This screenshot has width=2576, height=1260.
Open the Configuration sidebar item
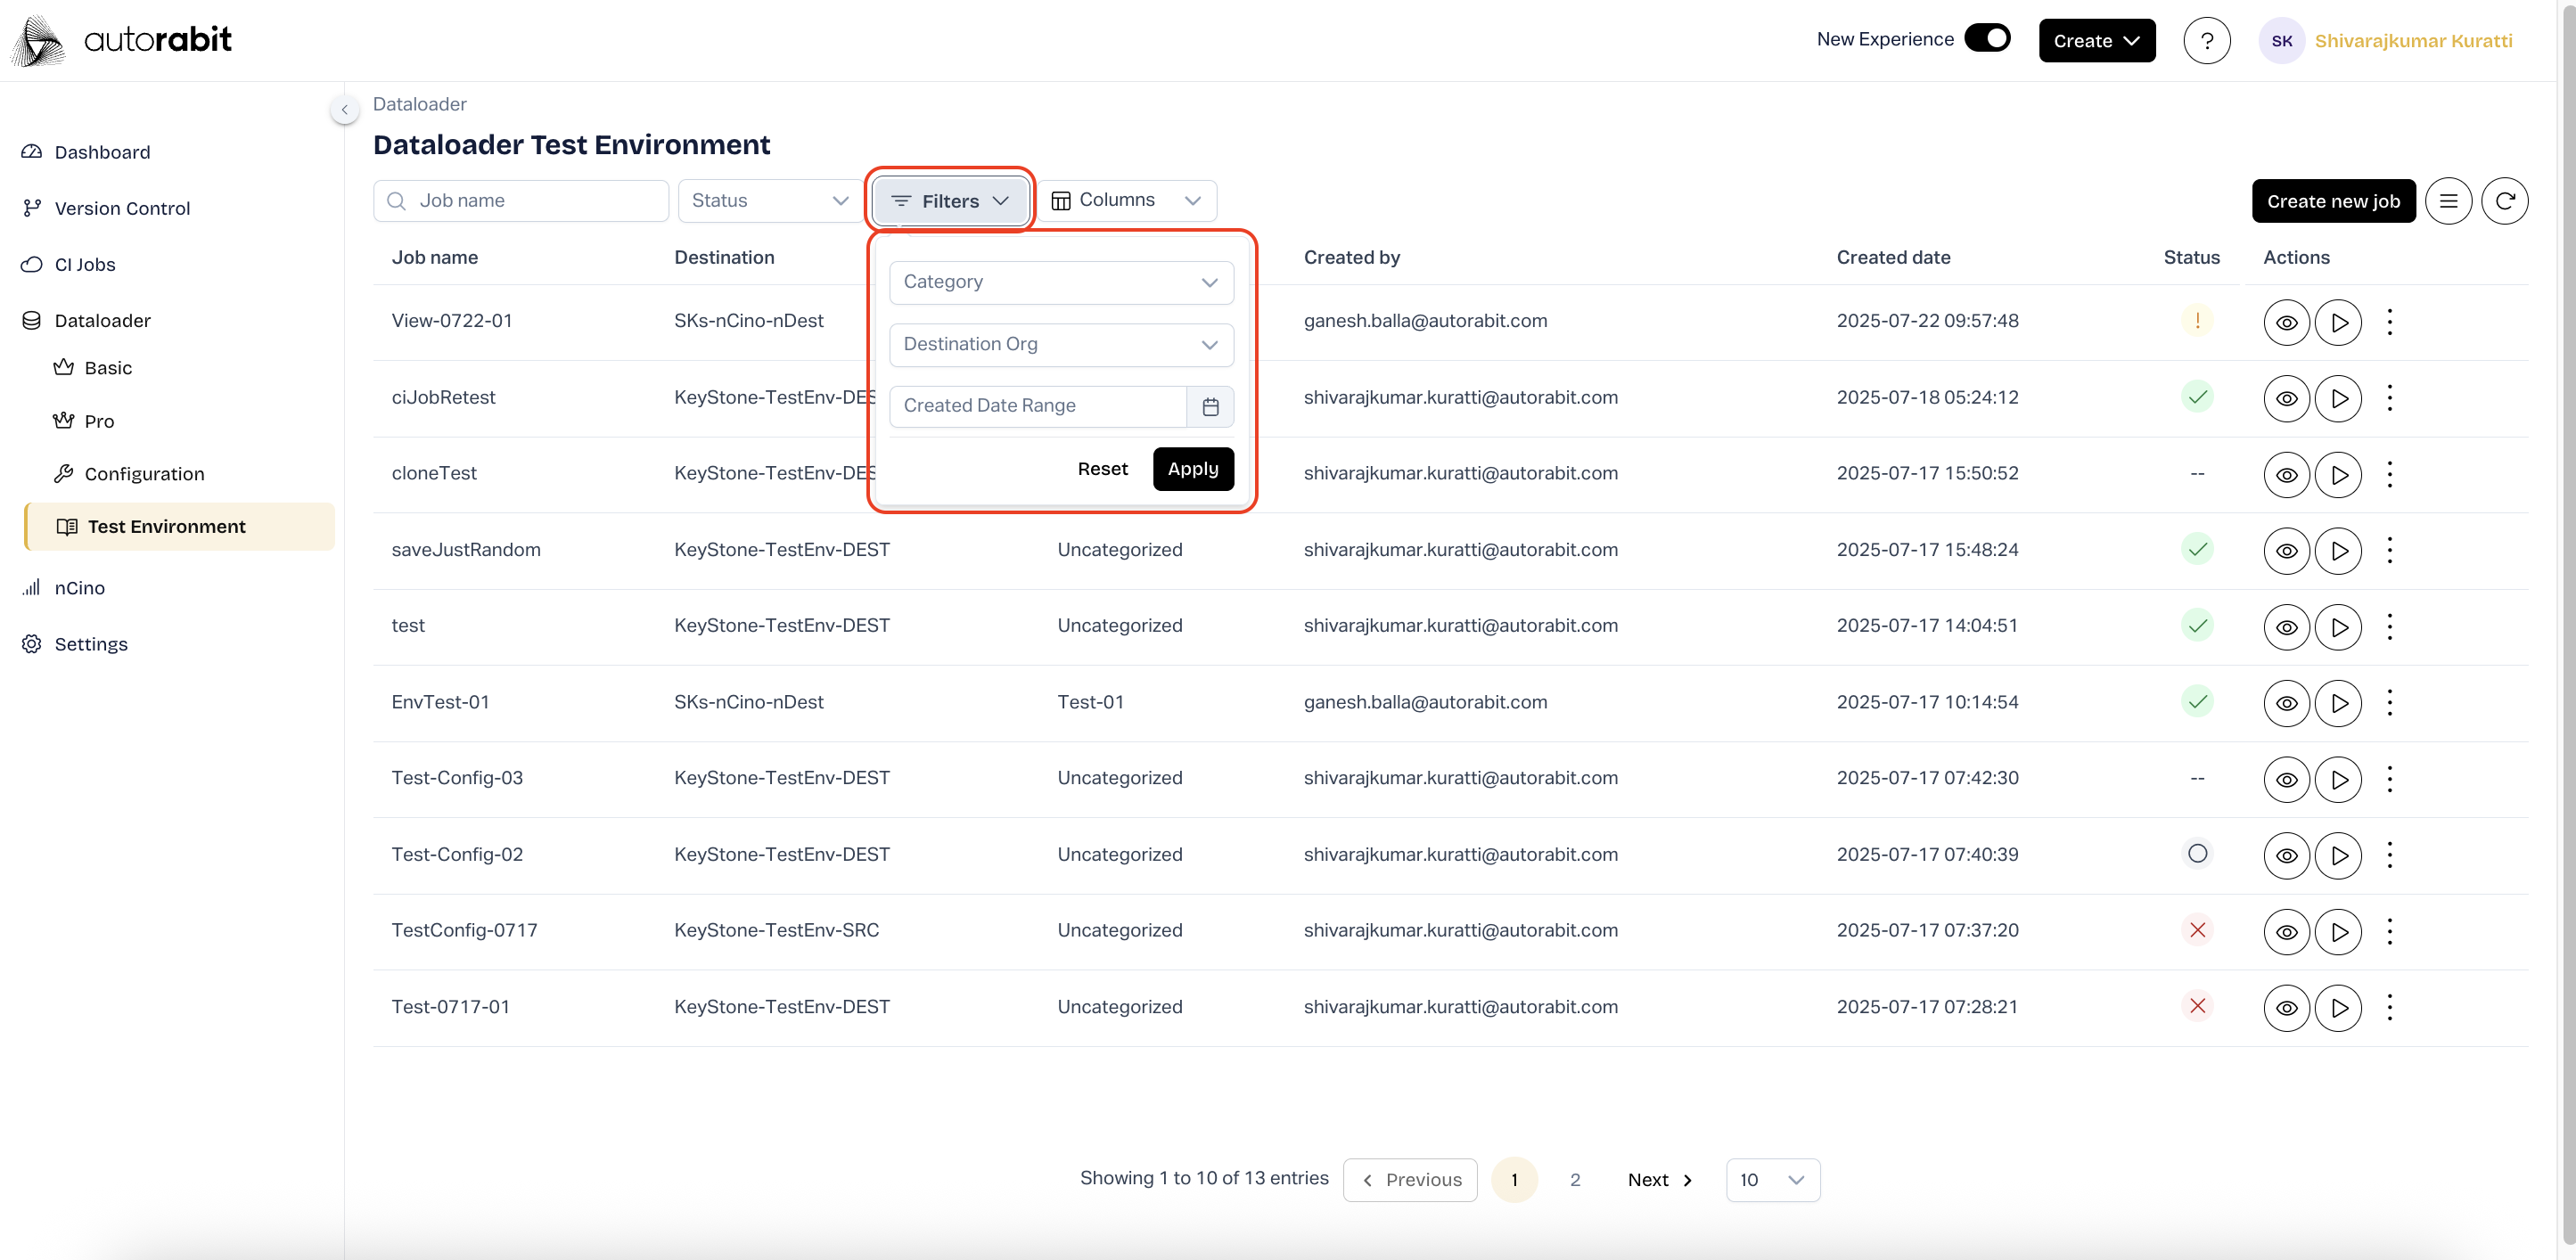tap(144, 474)
